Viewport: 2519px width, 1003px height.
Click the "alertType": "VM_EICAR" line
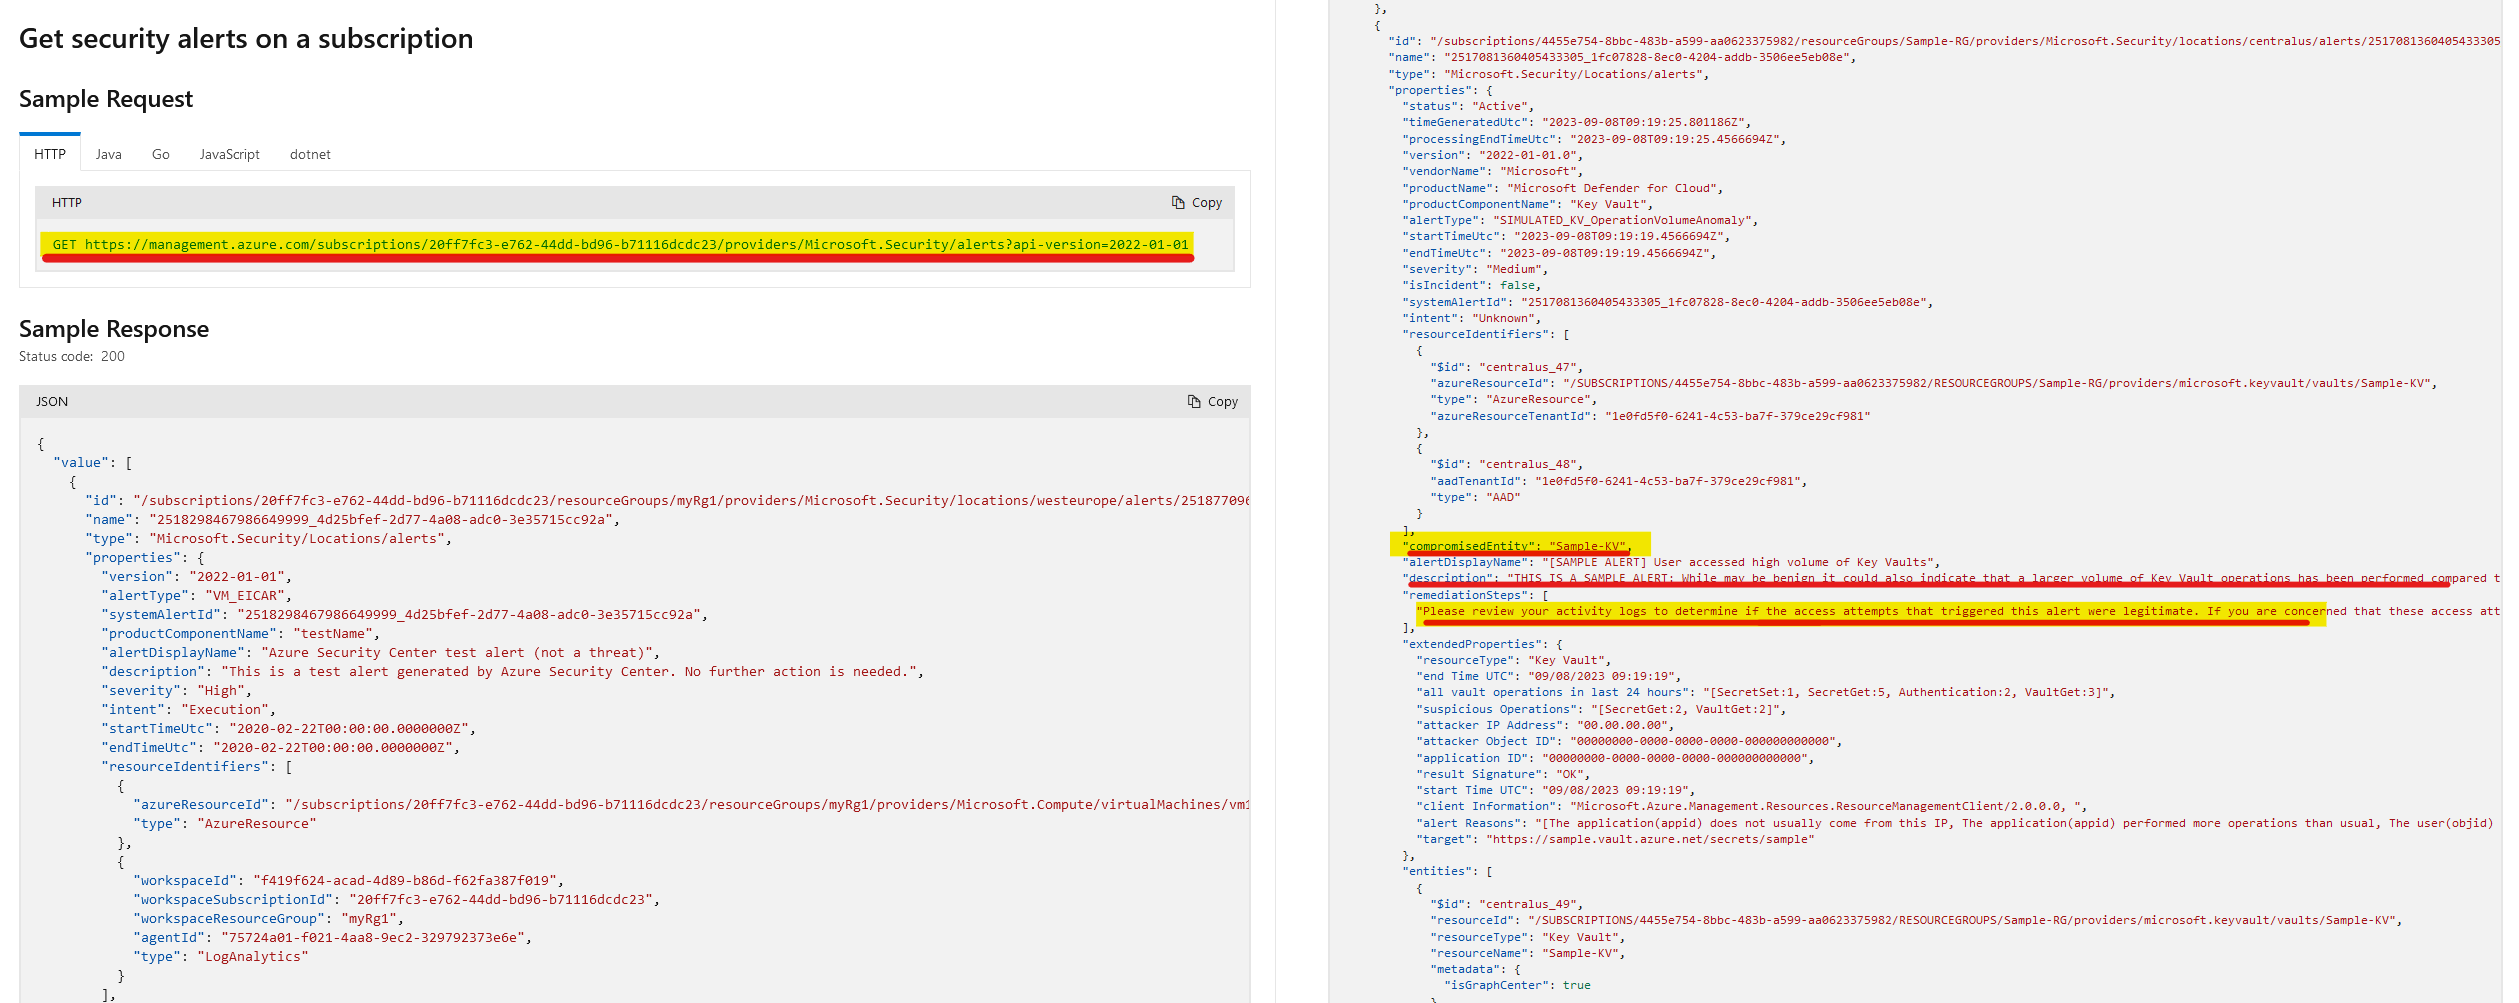pos(197,595)
